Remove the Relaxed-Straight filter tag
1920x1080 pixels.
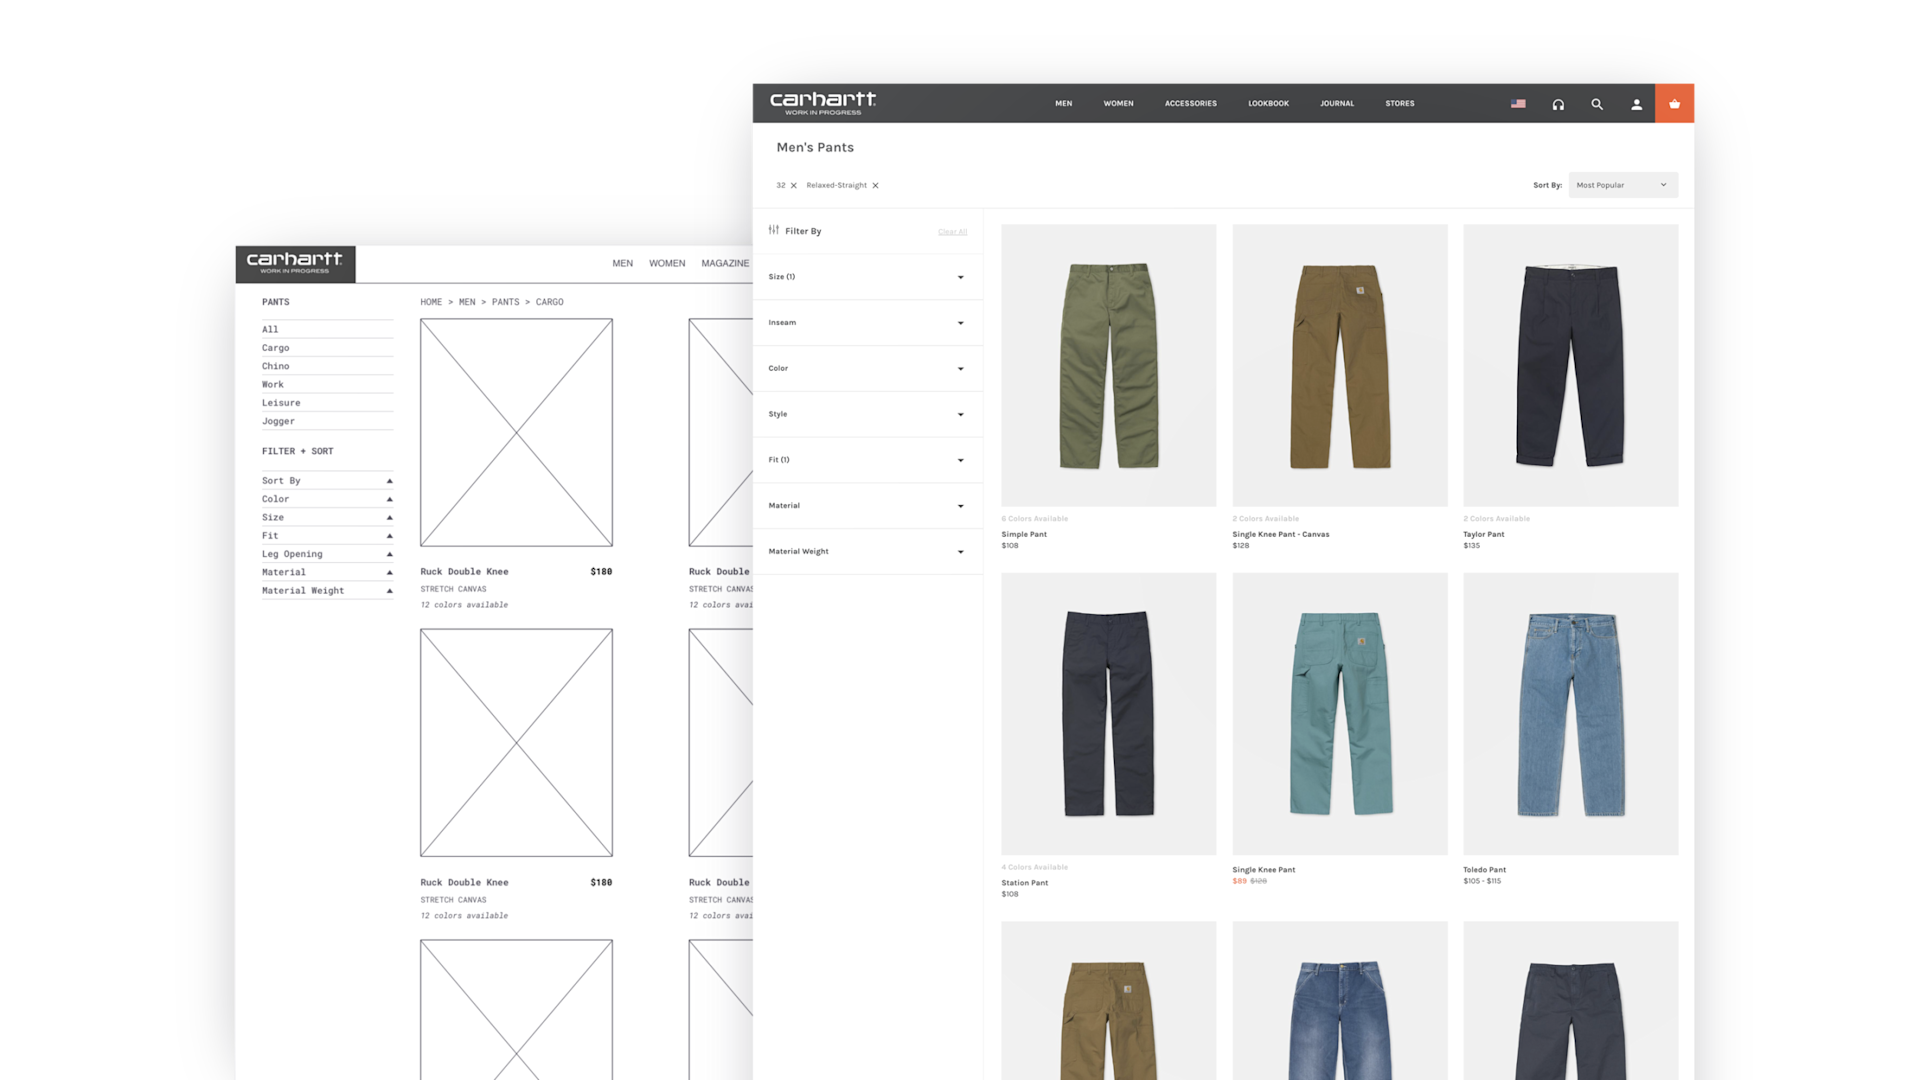click(x=875, y=186)
